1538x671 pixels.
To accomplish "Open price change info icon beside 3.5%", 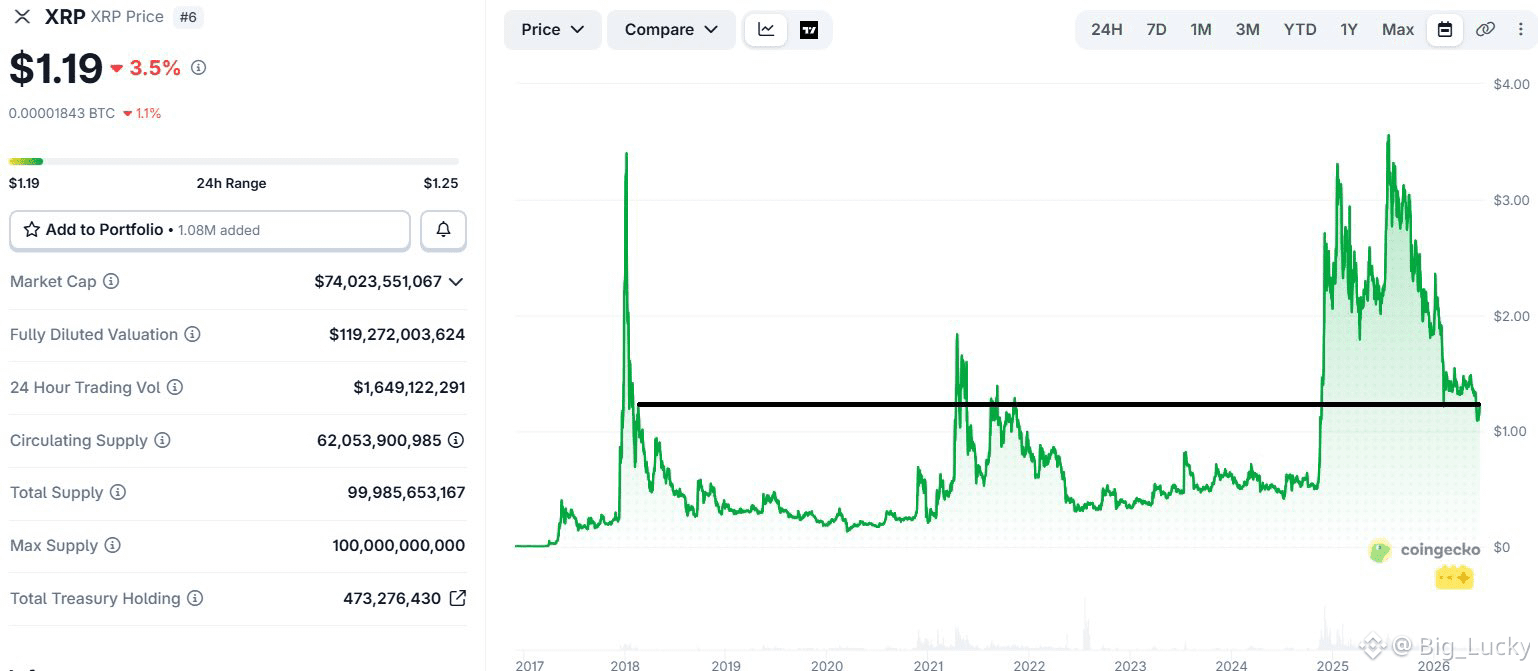I will (199, 68).
